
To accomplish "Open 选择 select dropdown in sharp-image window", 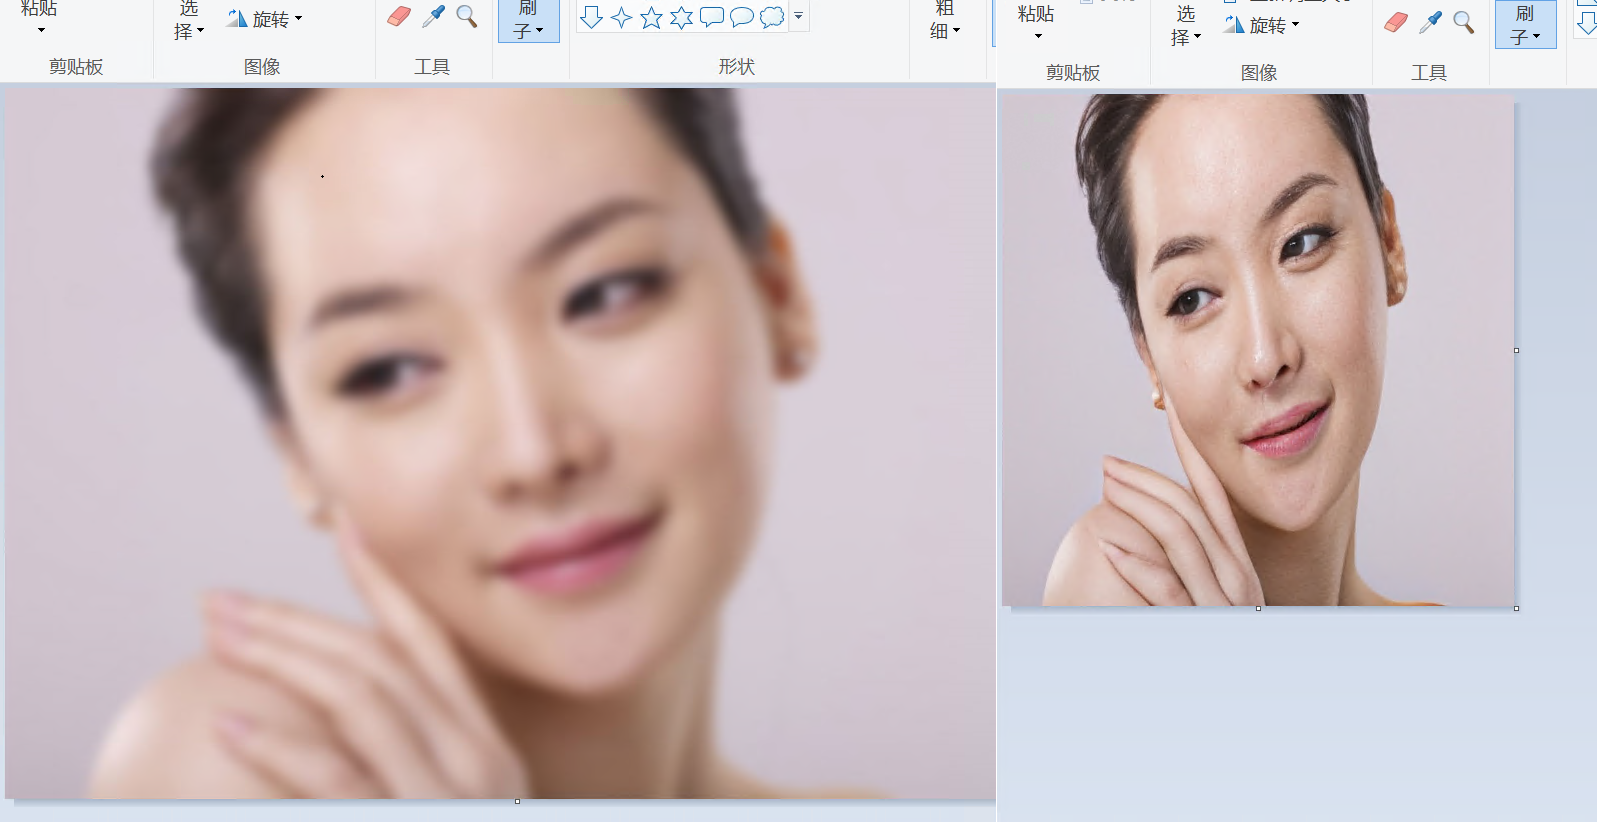I will (1186, 26).
